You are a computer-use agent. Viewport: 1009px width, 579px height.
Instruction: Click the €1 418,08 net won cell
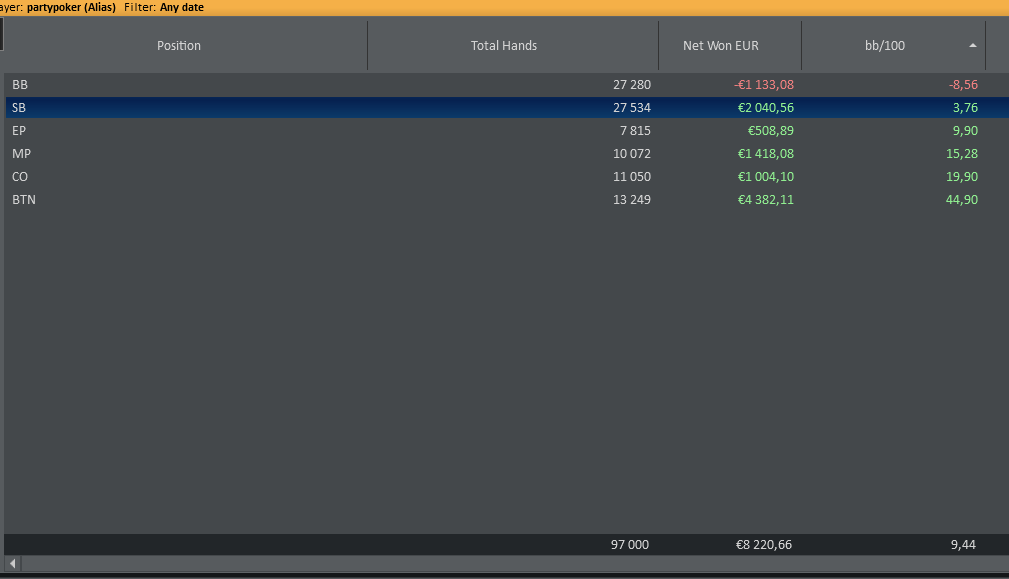[766, 154]
